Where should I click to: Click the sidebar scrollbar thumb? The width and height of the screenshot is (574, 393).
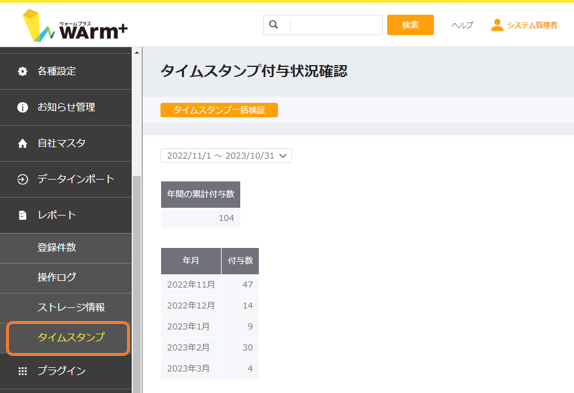click(137, 284)
